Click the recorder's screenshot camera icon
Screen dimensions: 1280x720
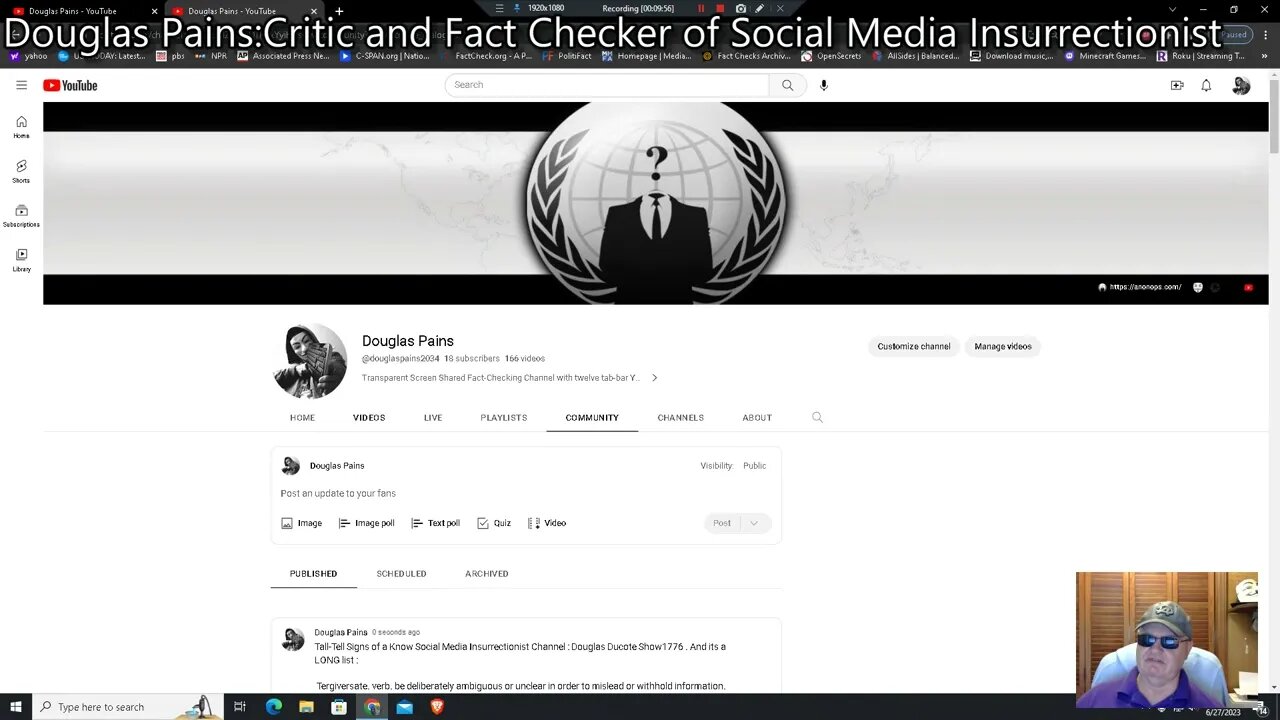[740, 8]
